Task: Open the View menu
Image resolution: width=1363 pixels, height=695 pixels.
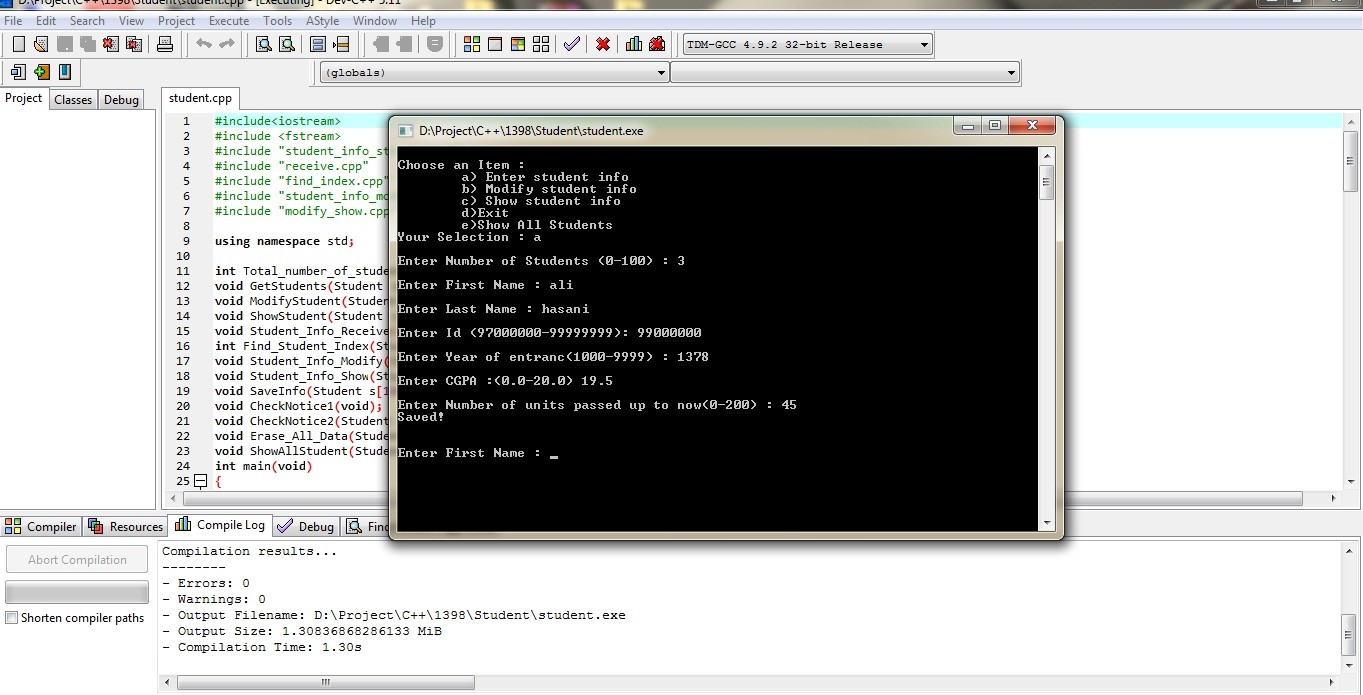Action: coord(131,20)
